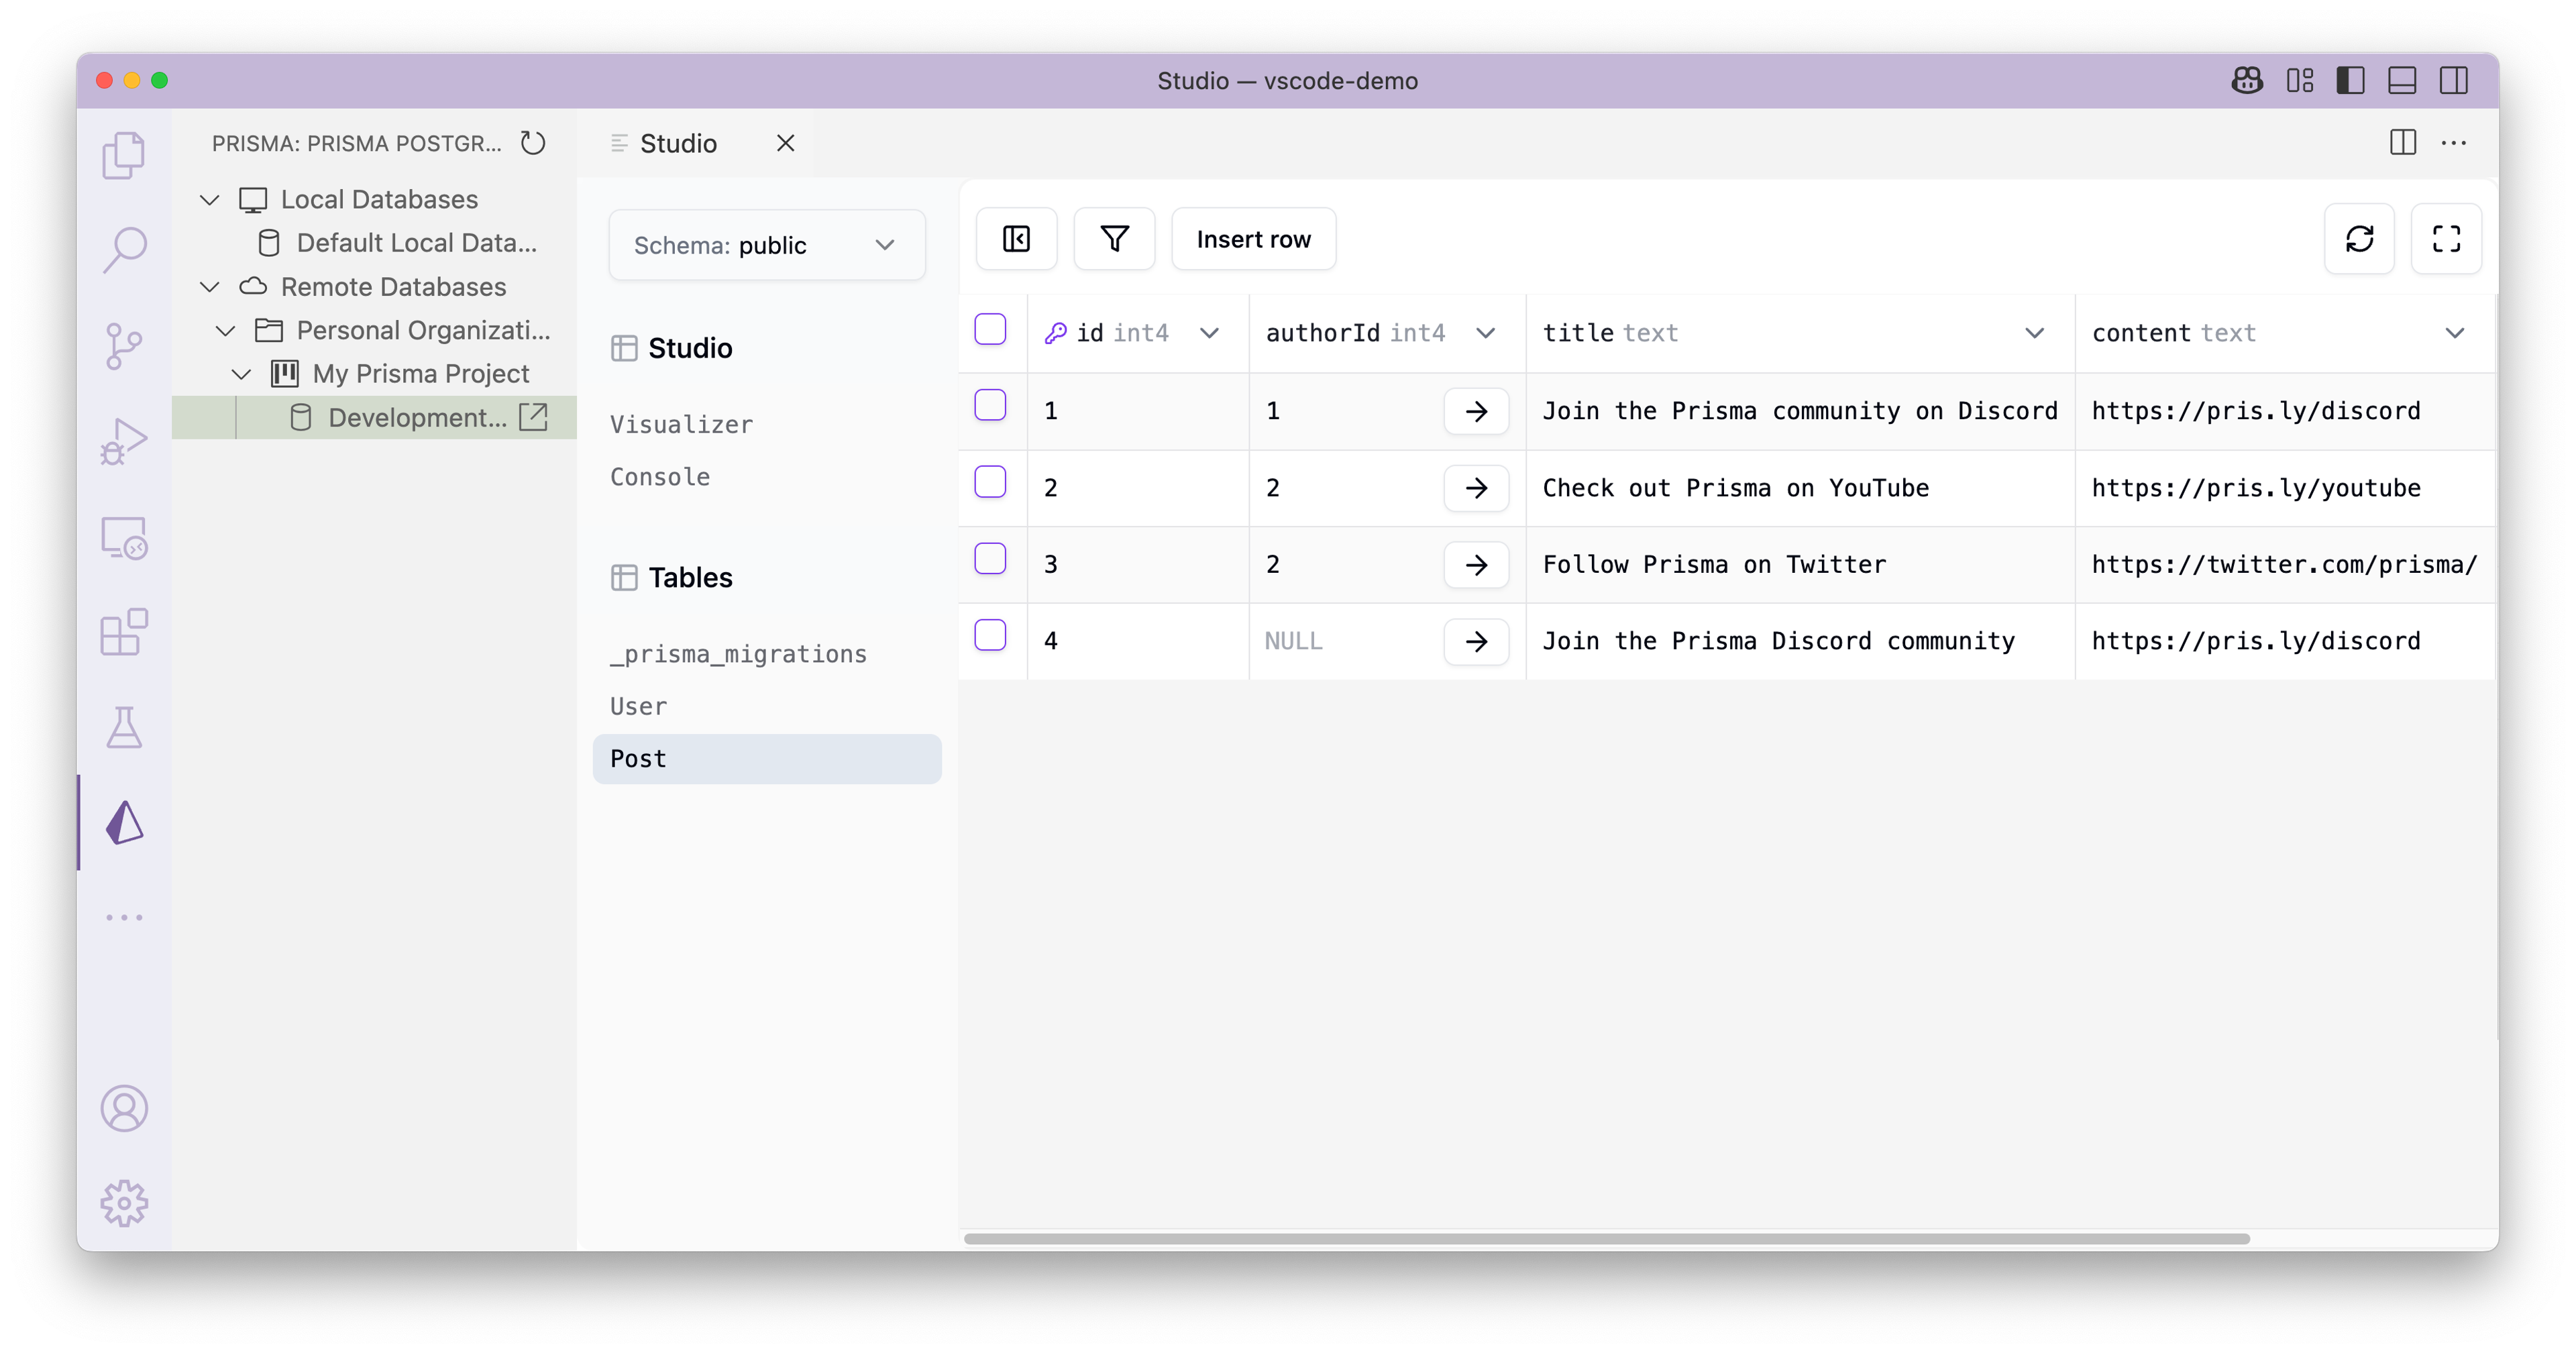Open the Schema: public dropdown
This screenshot has height=1353, width=2576.
766,245
